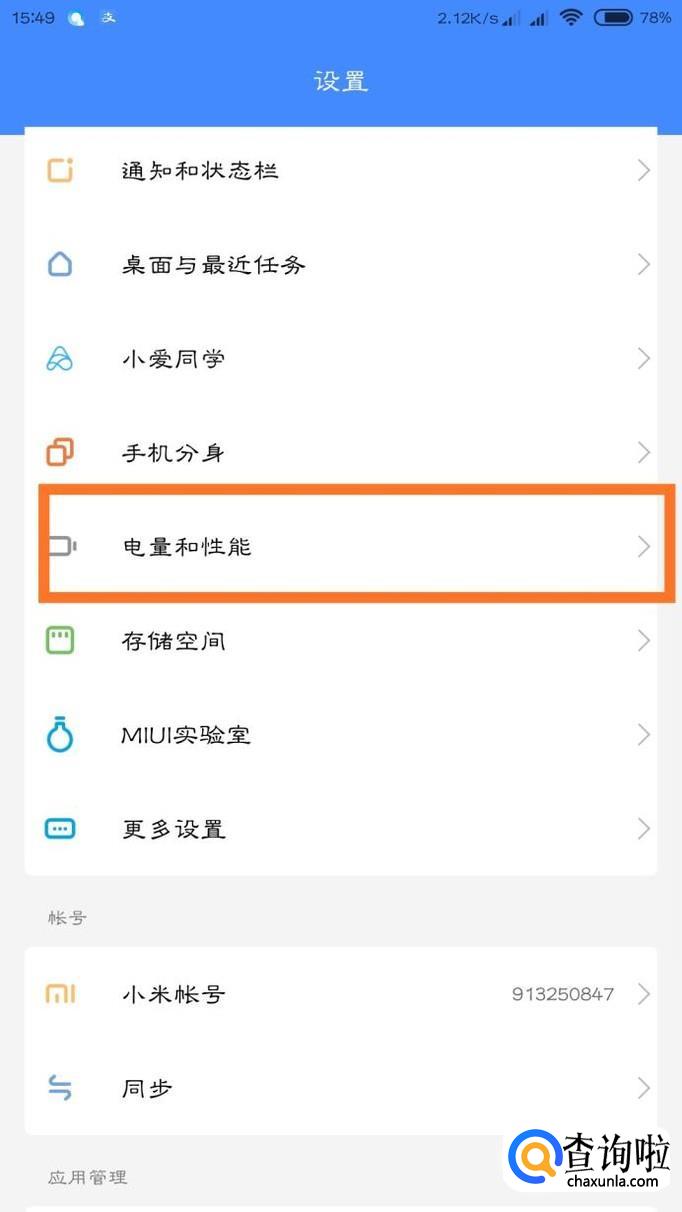Viewport: 682px width, 1212px height.
Task: Tap the Xiao Ai assistant icon
Action: click(60, 359)
